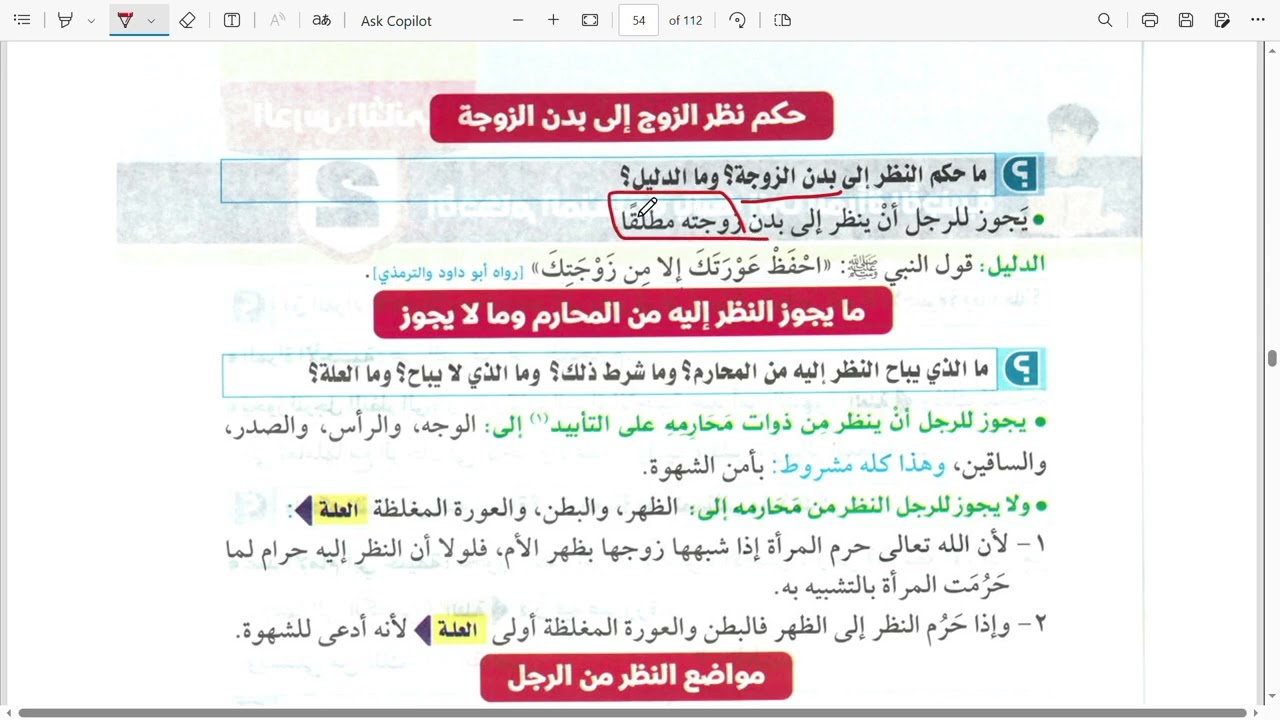The image size is (1280, 720).
Task: Open the more options ellipsis menu
Action: [x=1258, y=20]
